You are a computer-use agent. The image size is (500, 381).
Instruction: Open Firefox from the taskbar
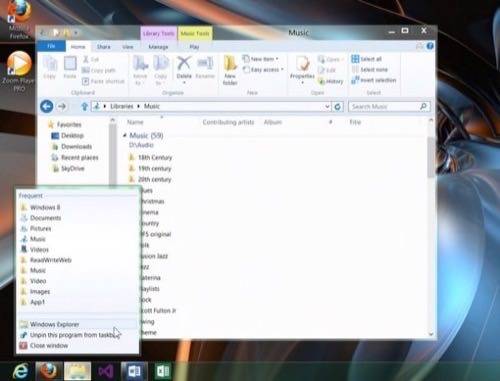point(49,371)
